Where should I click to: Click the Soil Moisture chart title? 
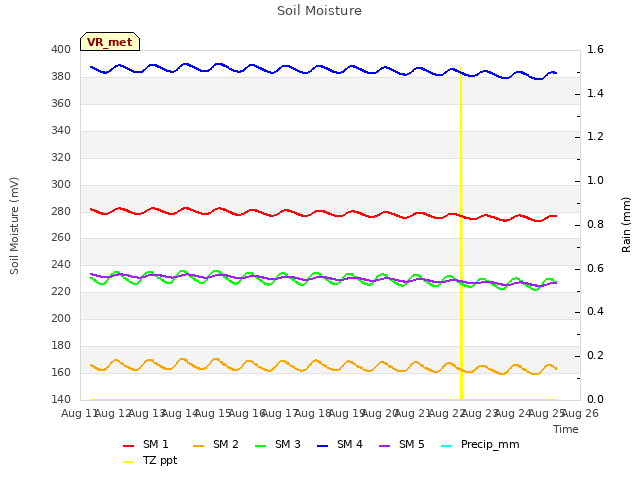click(319, 11)
